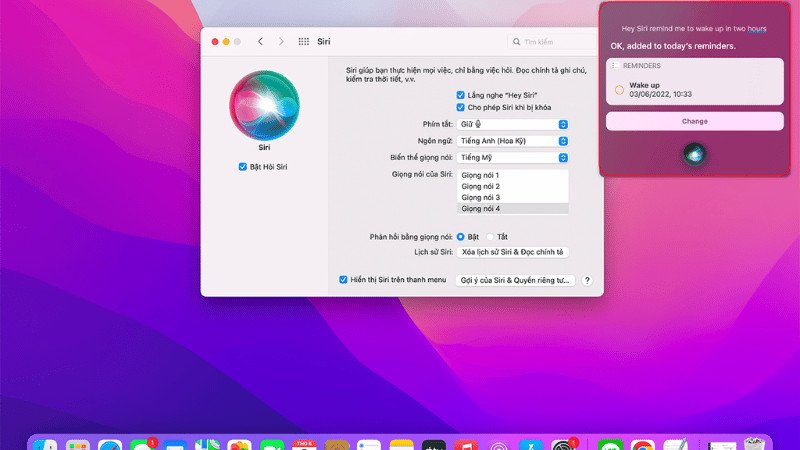This screenshot has height=450, width=800.
Task: Open Gợi ý của Siri & Quyền riêng tư
Action: point(515,280)
